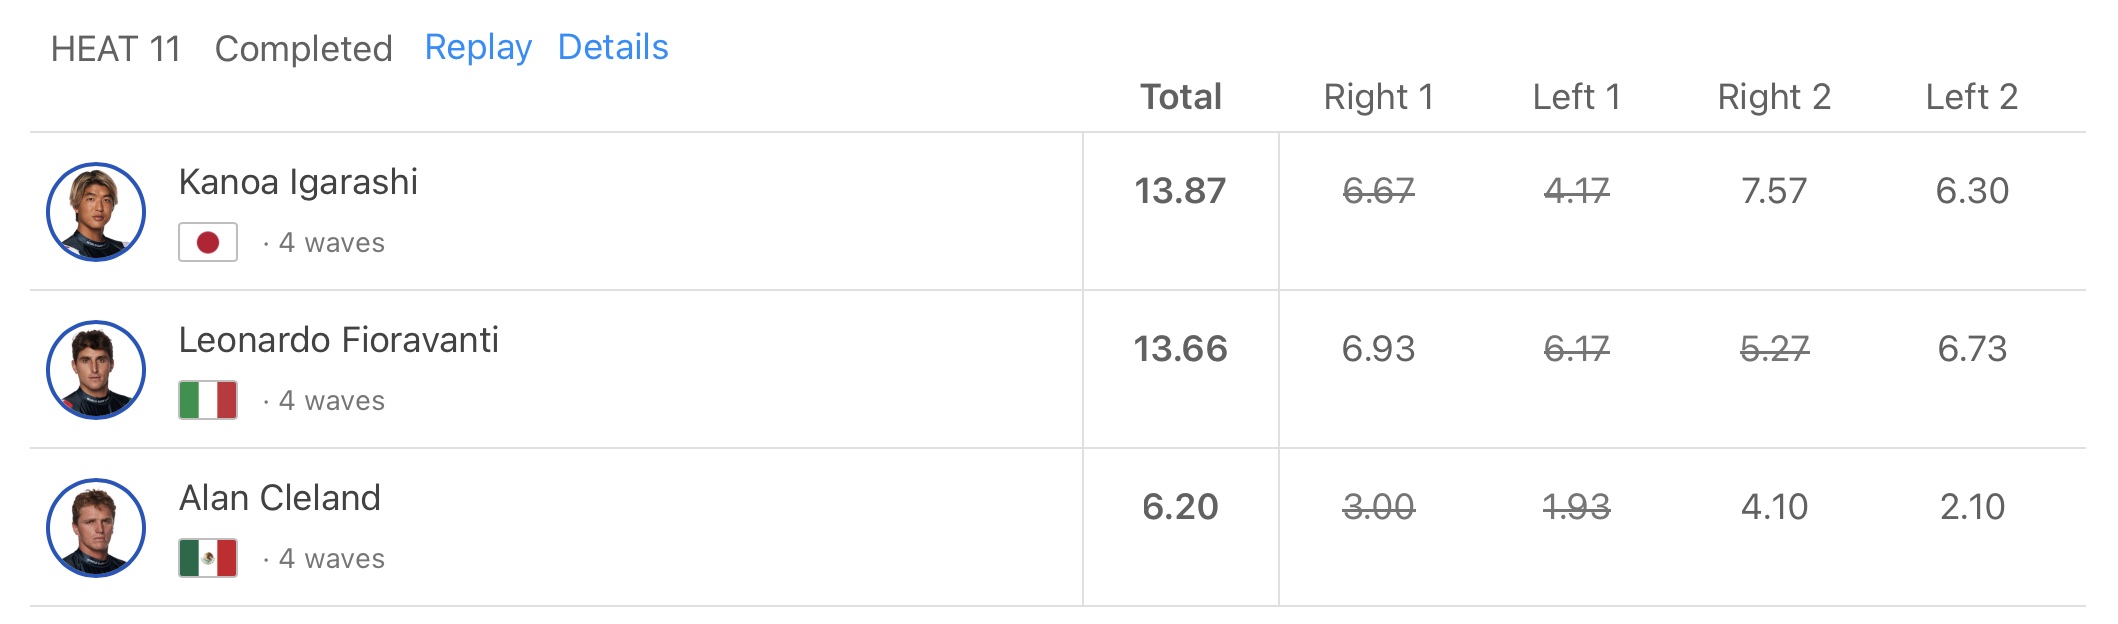Click Fioravanti's 6.93 Right 1 score
The height and width of the screenshot is (624, 2118).
[x=1378, y=349]
